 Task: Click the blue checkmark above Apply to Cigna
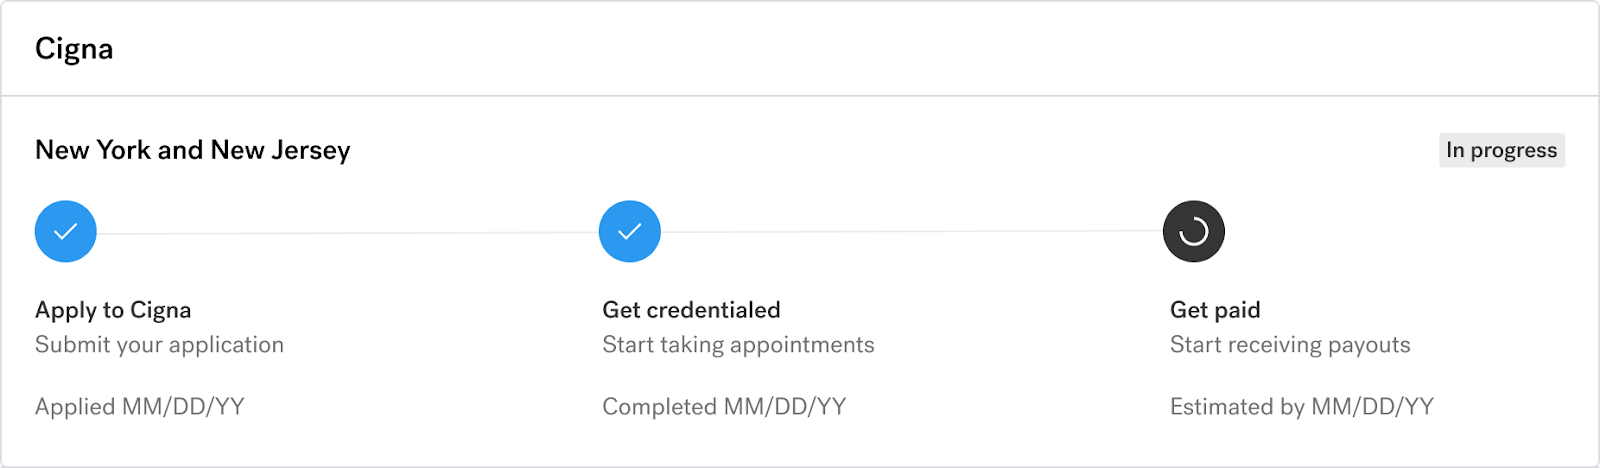(66, 232)
